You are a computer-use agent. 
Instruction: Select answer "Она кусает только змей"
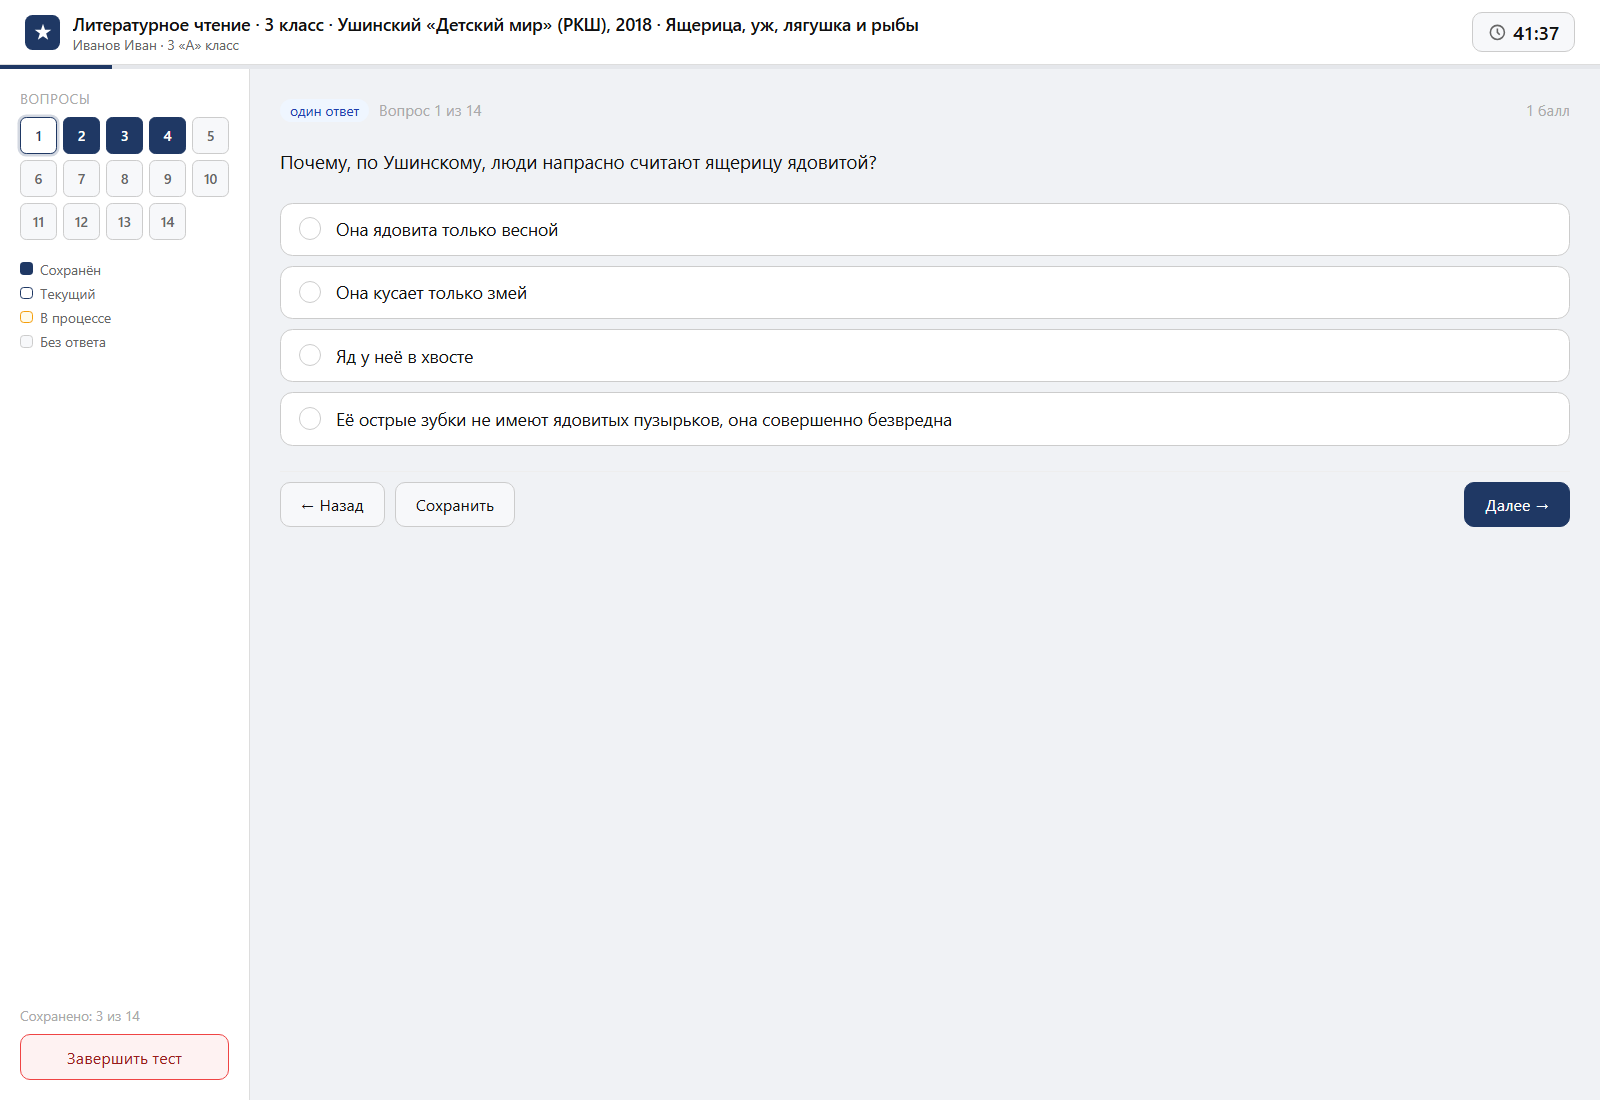point(924,293)
